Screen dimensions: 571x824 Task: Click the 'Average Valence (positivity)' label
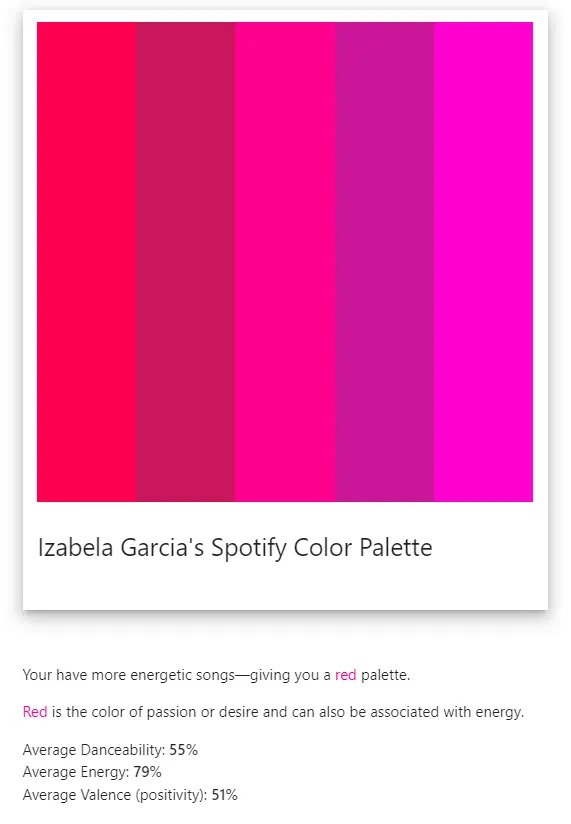tap(115, 795)
